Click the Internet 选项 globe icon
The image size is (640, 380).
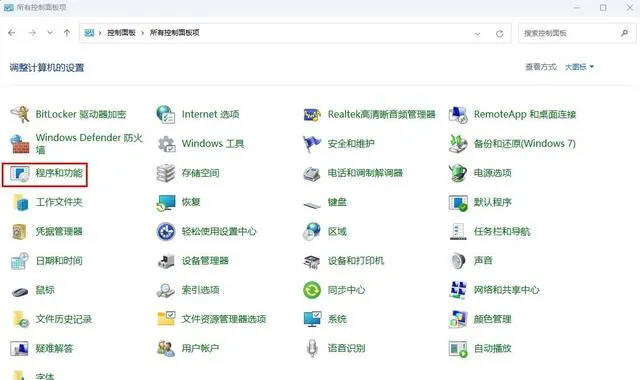166,114
